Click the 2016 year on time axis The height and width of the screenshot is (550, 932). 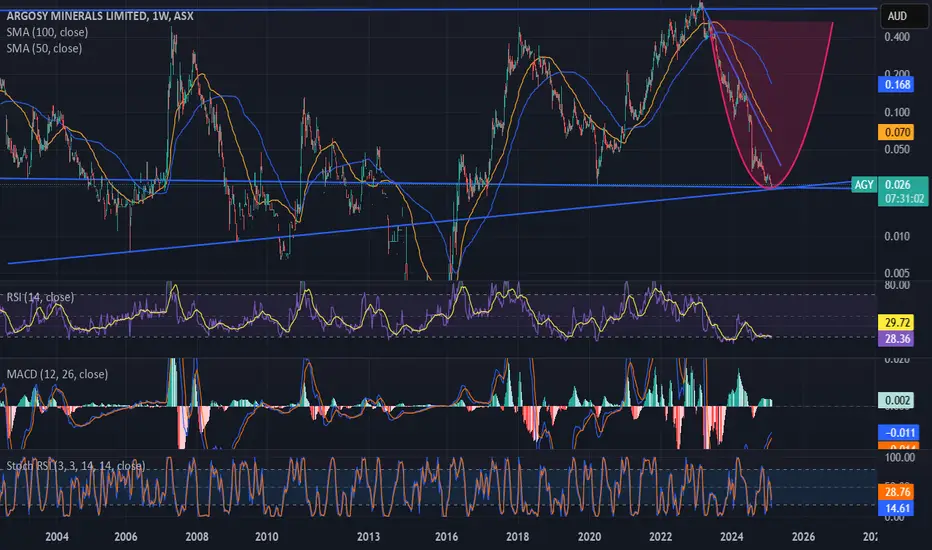[x=446, y=536]
